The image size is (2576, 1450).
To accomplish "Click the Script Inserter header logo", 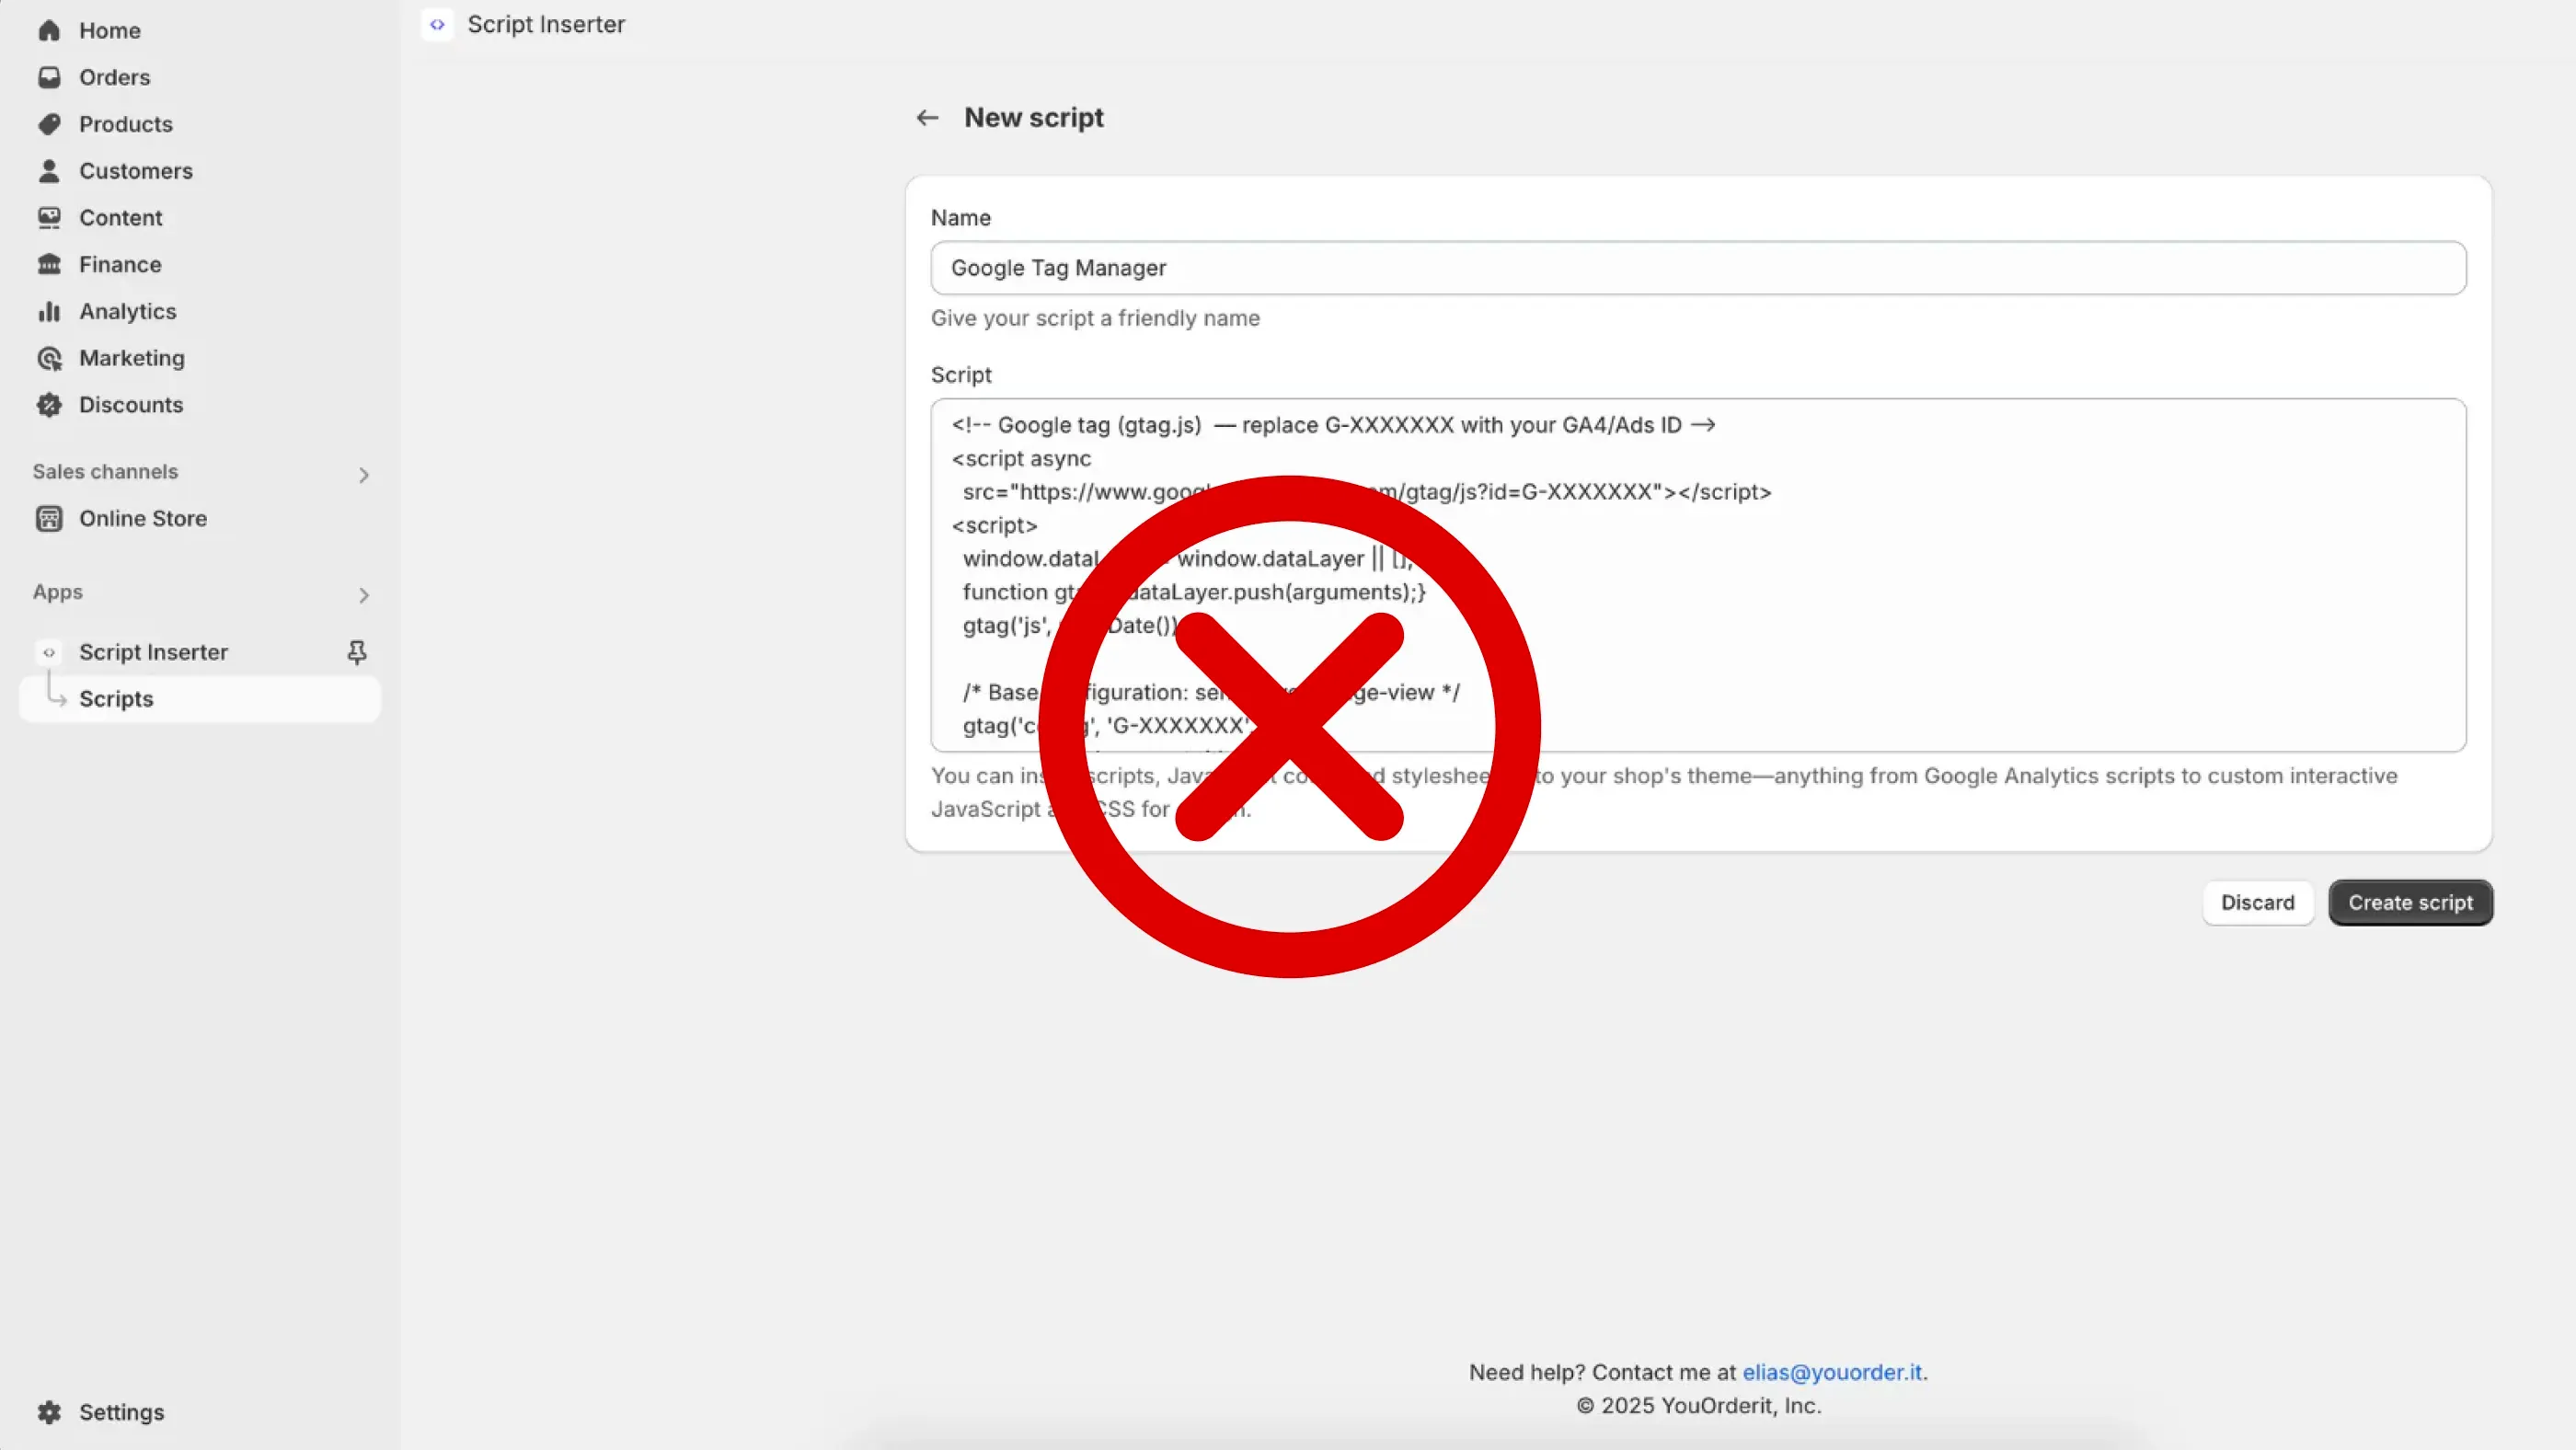I will (437, 24).
